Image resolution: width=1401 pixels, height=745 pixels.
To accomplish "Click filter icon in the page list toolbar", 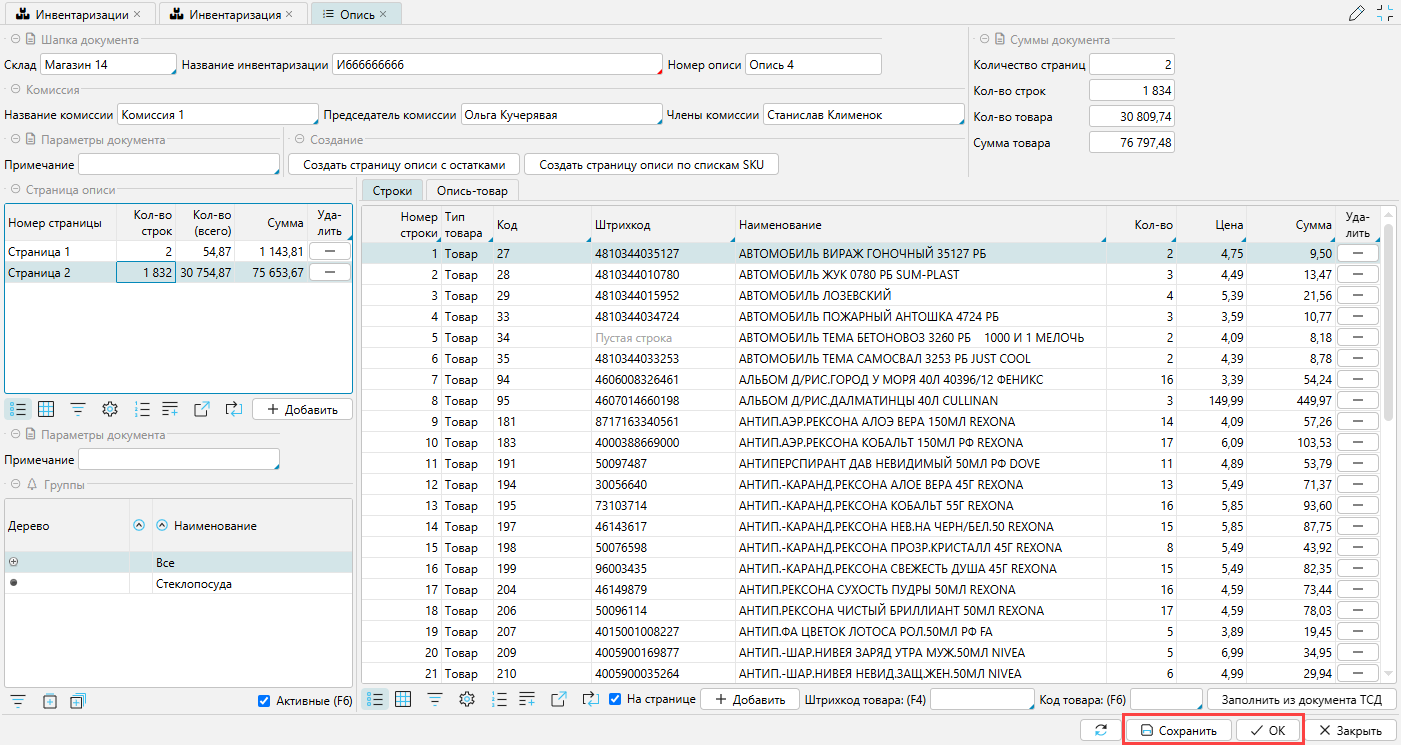I will pos(77,409).
